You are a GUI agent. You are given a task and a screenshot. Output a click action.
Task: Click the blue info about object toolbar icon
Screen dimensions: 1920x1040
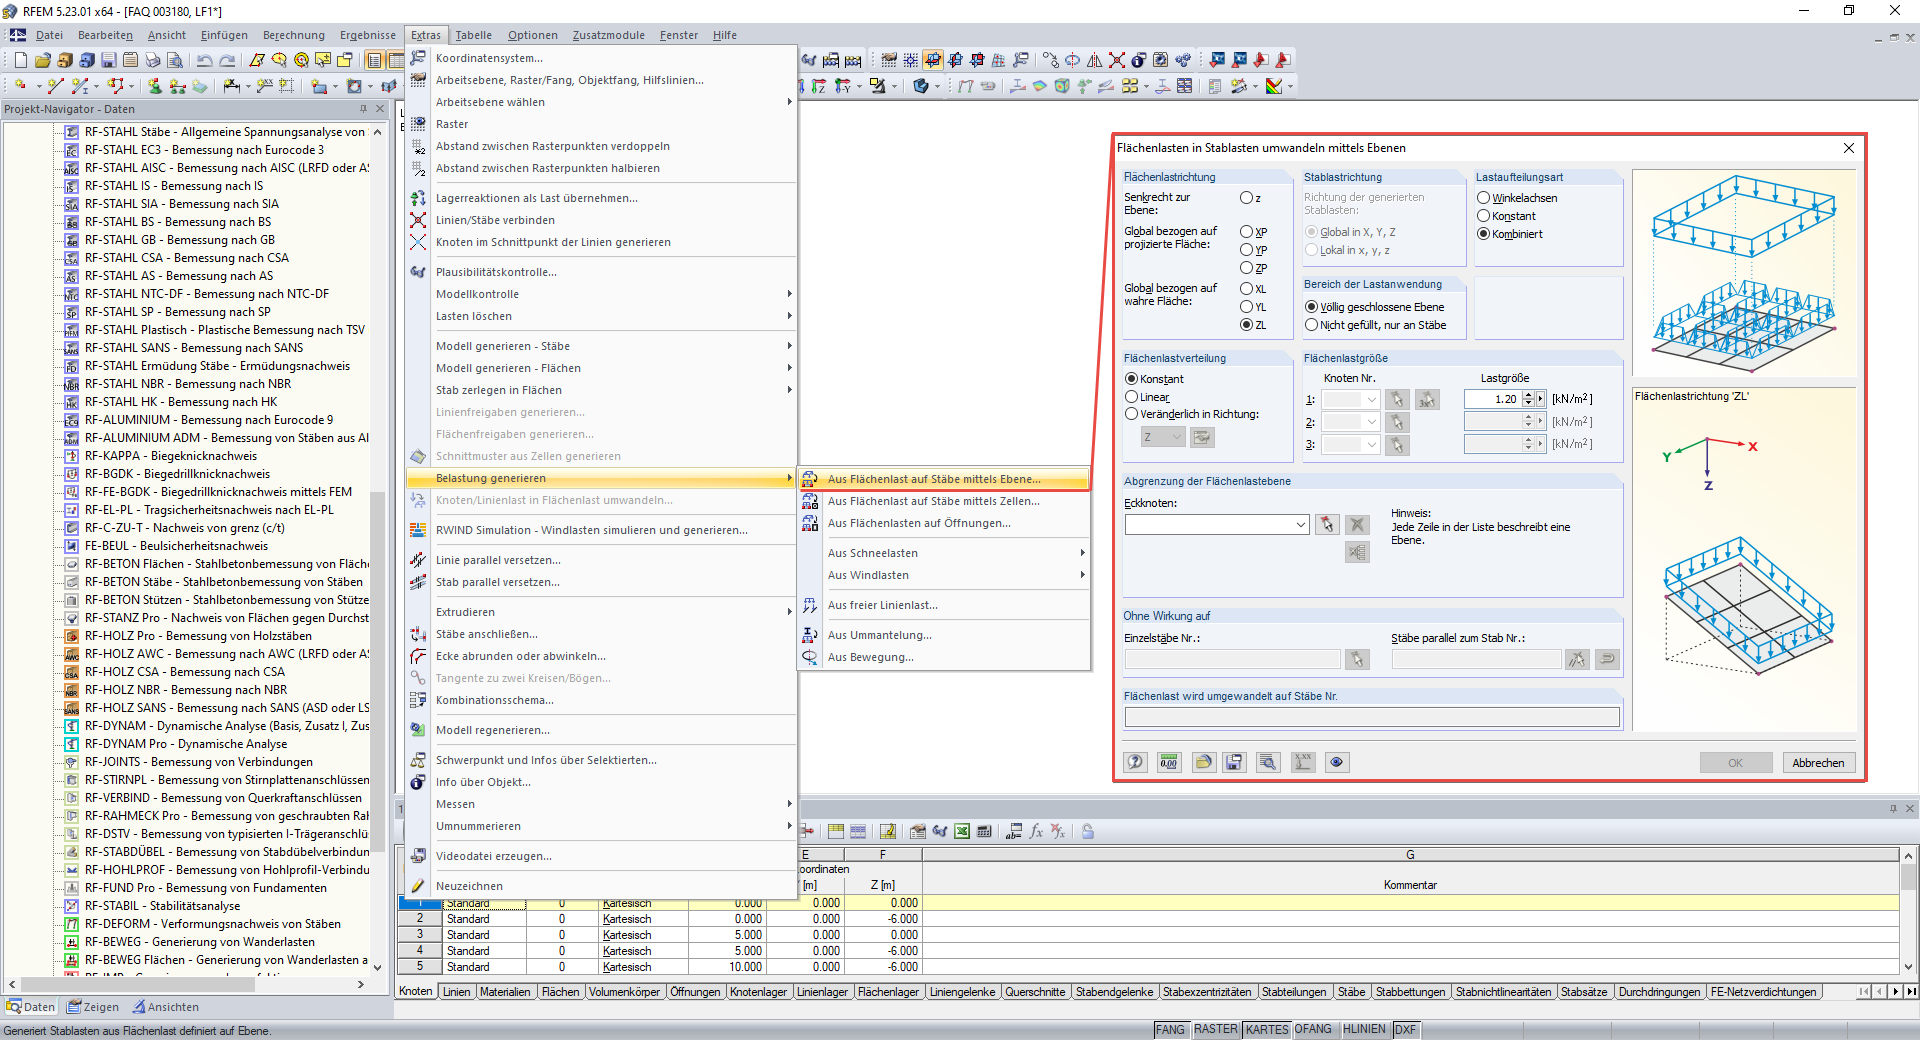pos(1138,60)
